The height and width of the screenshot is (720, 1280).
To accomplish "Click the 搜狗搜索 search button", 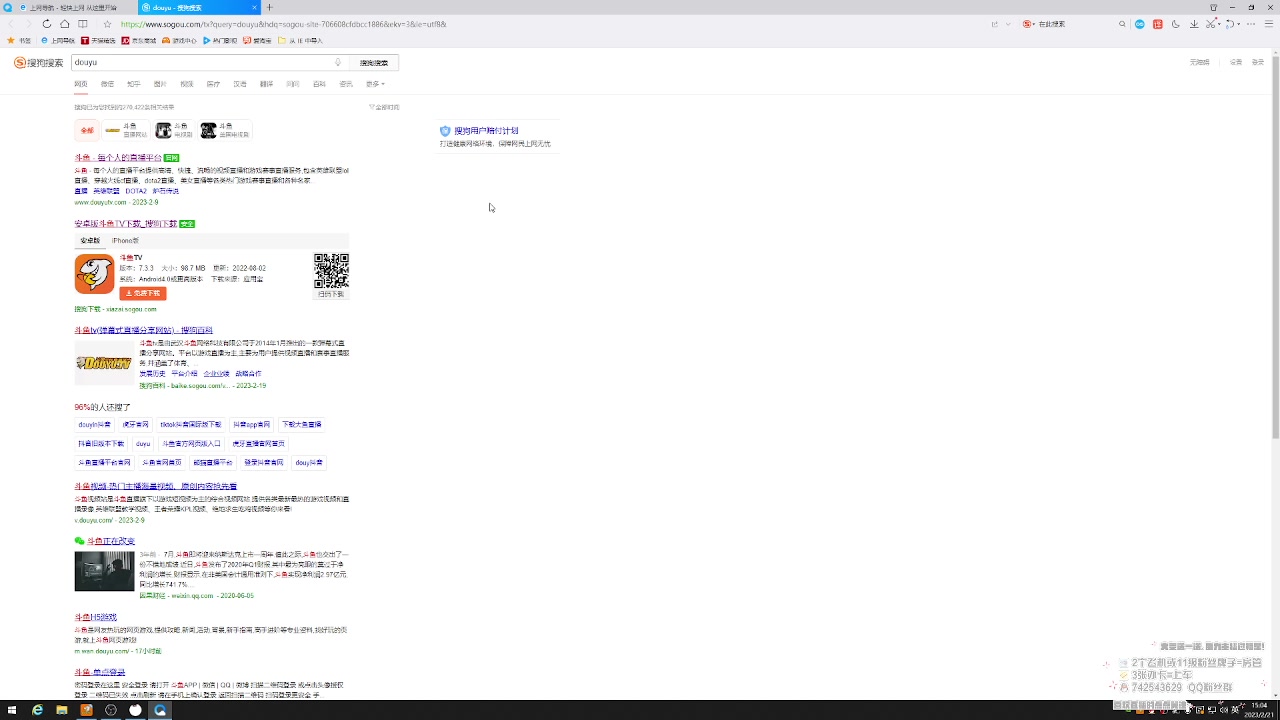I will point(374,62).
